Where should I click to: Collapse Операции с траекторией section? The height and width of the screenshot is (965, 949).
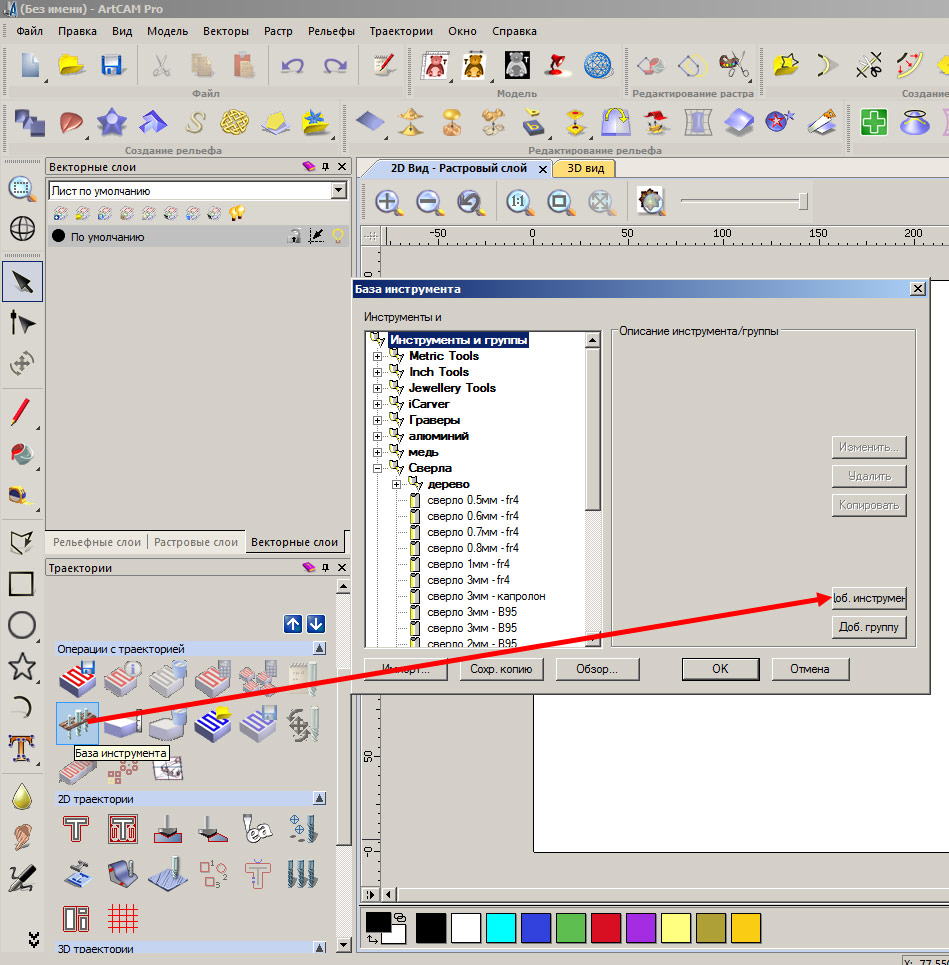(319, 648)
